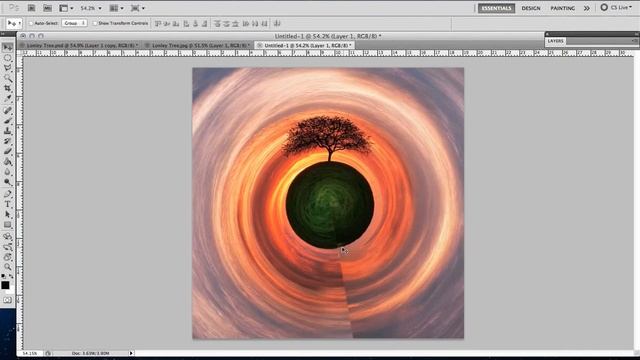Select the Pen tool
This screenshot has width=640, height=360.
click(7, 194)
